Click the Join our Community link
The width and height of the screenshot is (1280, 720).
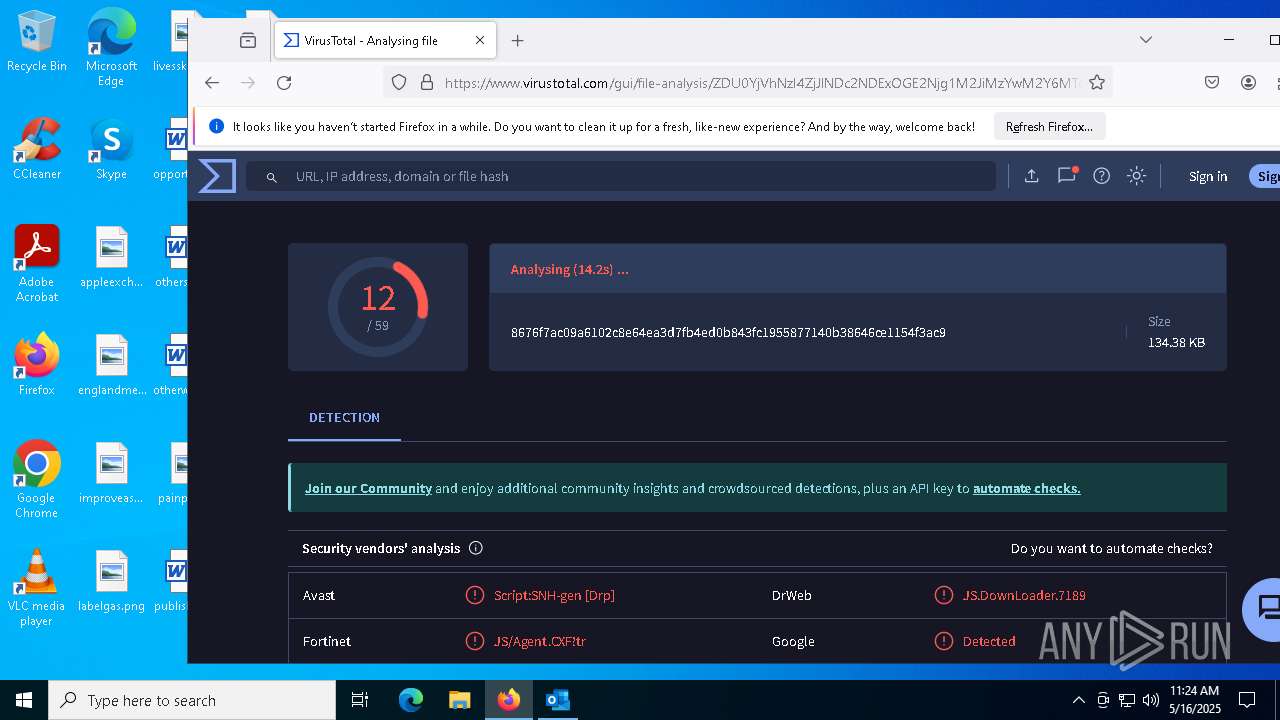(368, 489)
